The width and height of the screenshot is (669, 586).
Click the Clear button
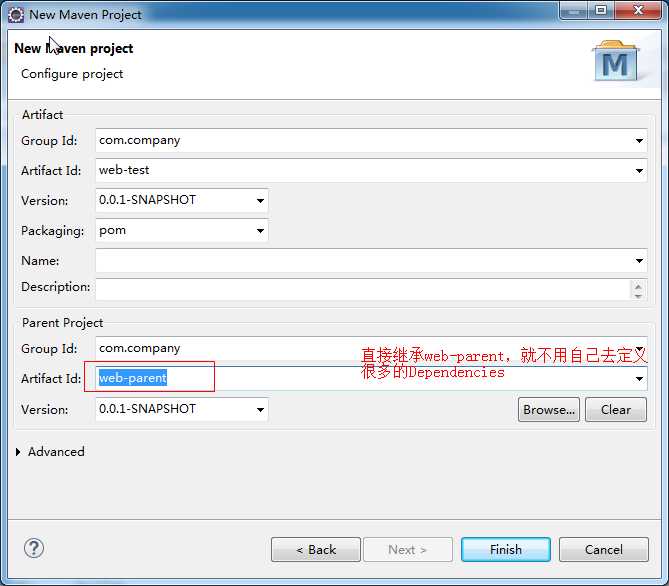(616, 410)
